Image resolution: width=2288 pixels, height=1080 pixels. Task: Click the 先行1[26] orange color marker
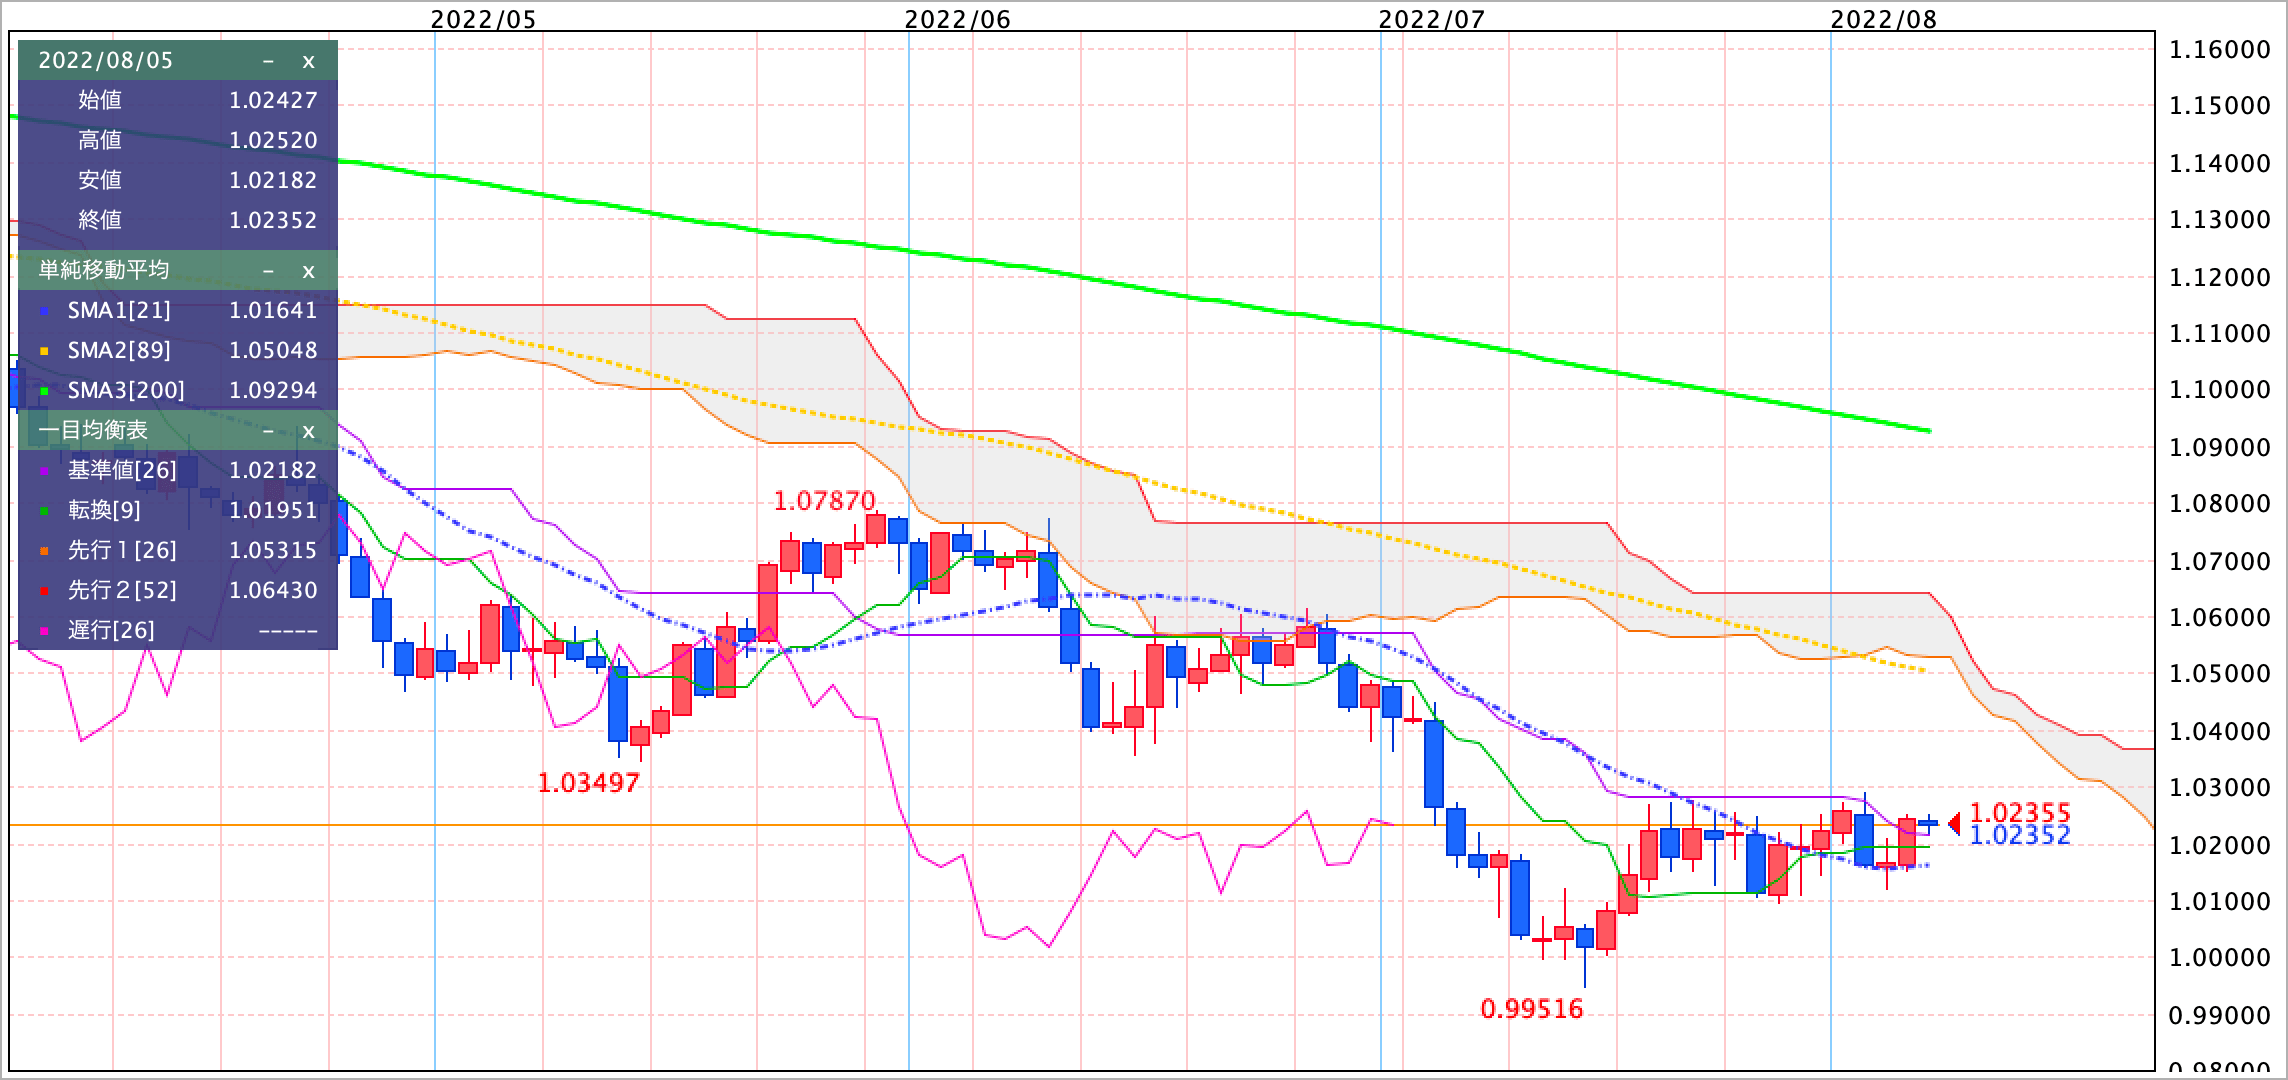coord(44,551)
